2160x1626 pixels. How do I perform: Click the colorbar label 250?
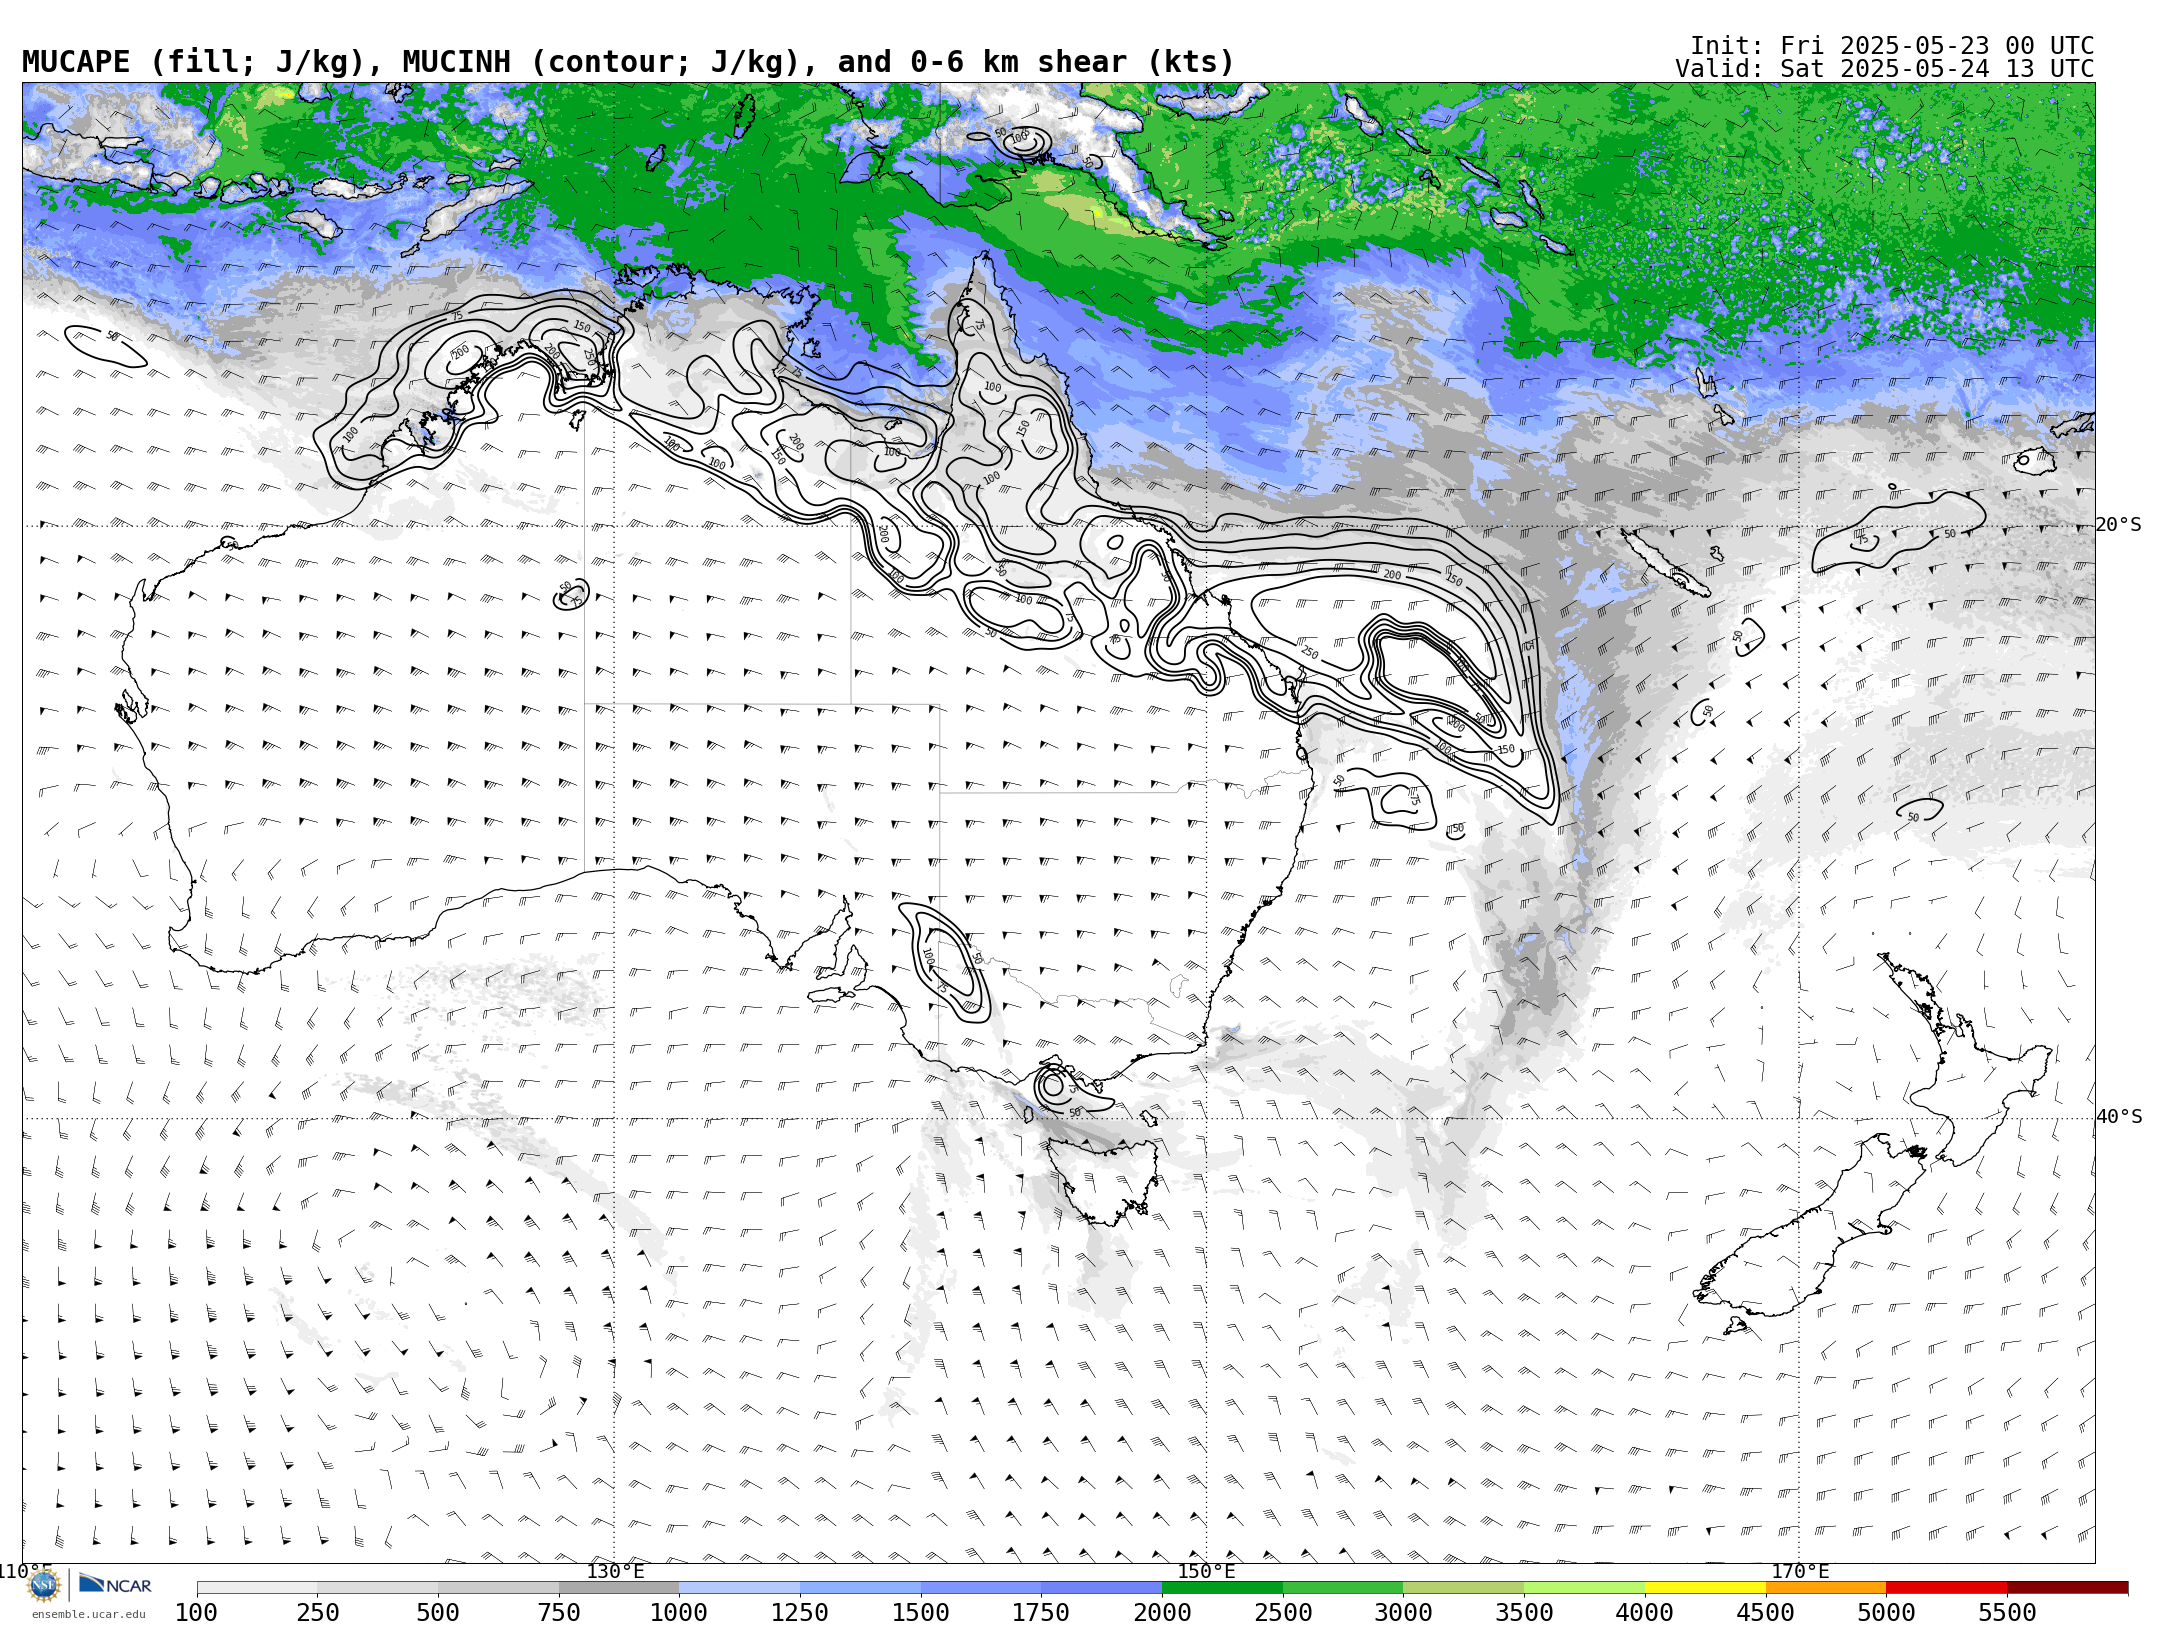317,1613
